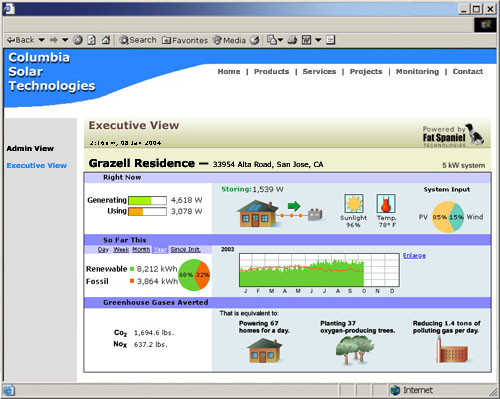
Task: Open the Services navigation link
Action: pos(319,71)
